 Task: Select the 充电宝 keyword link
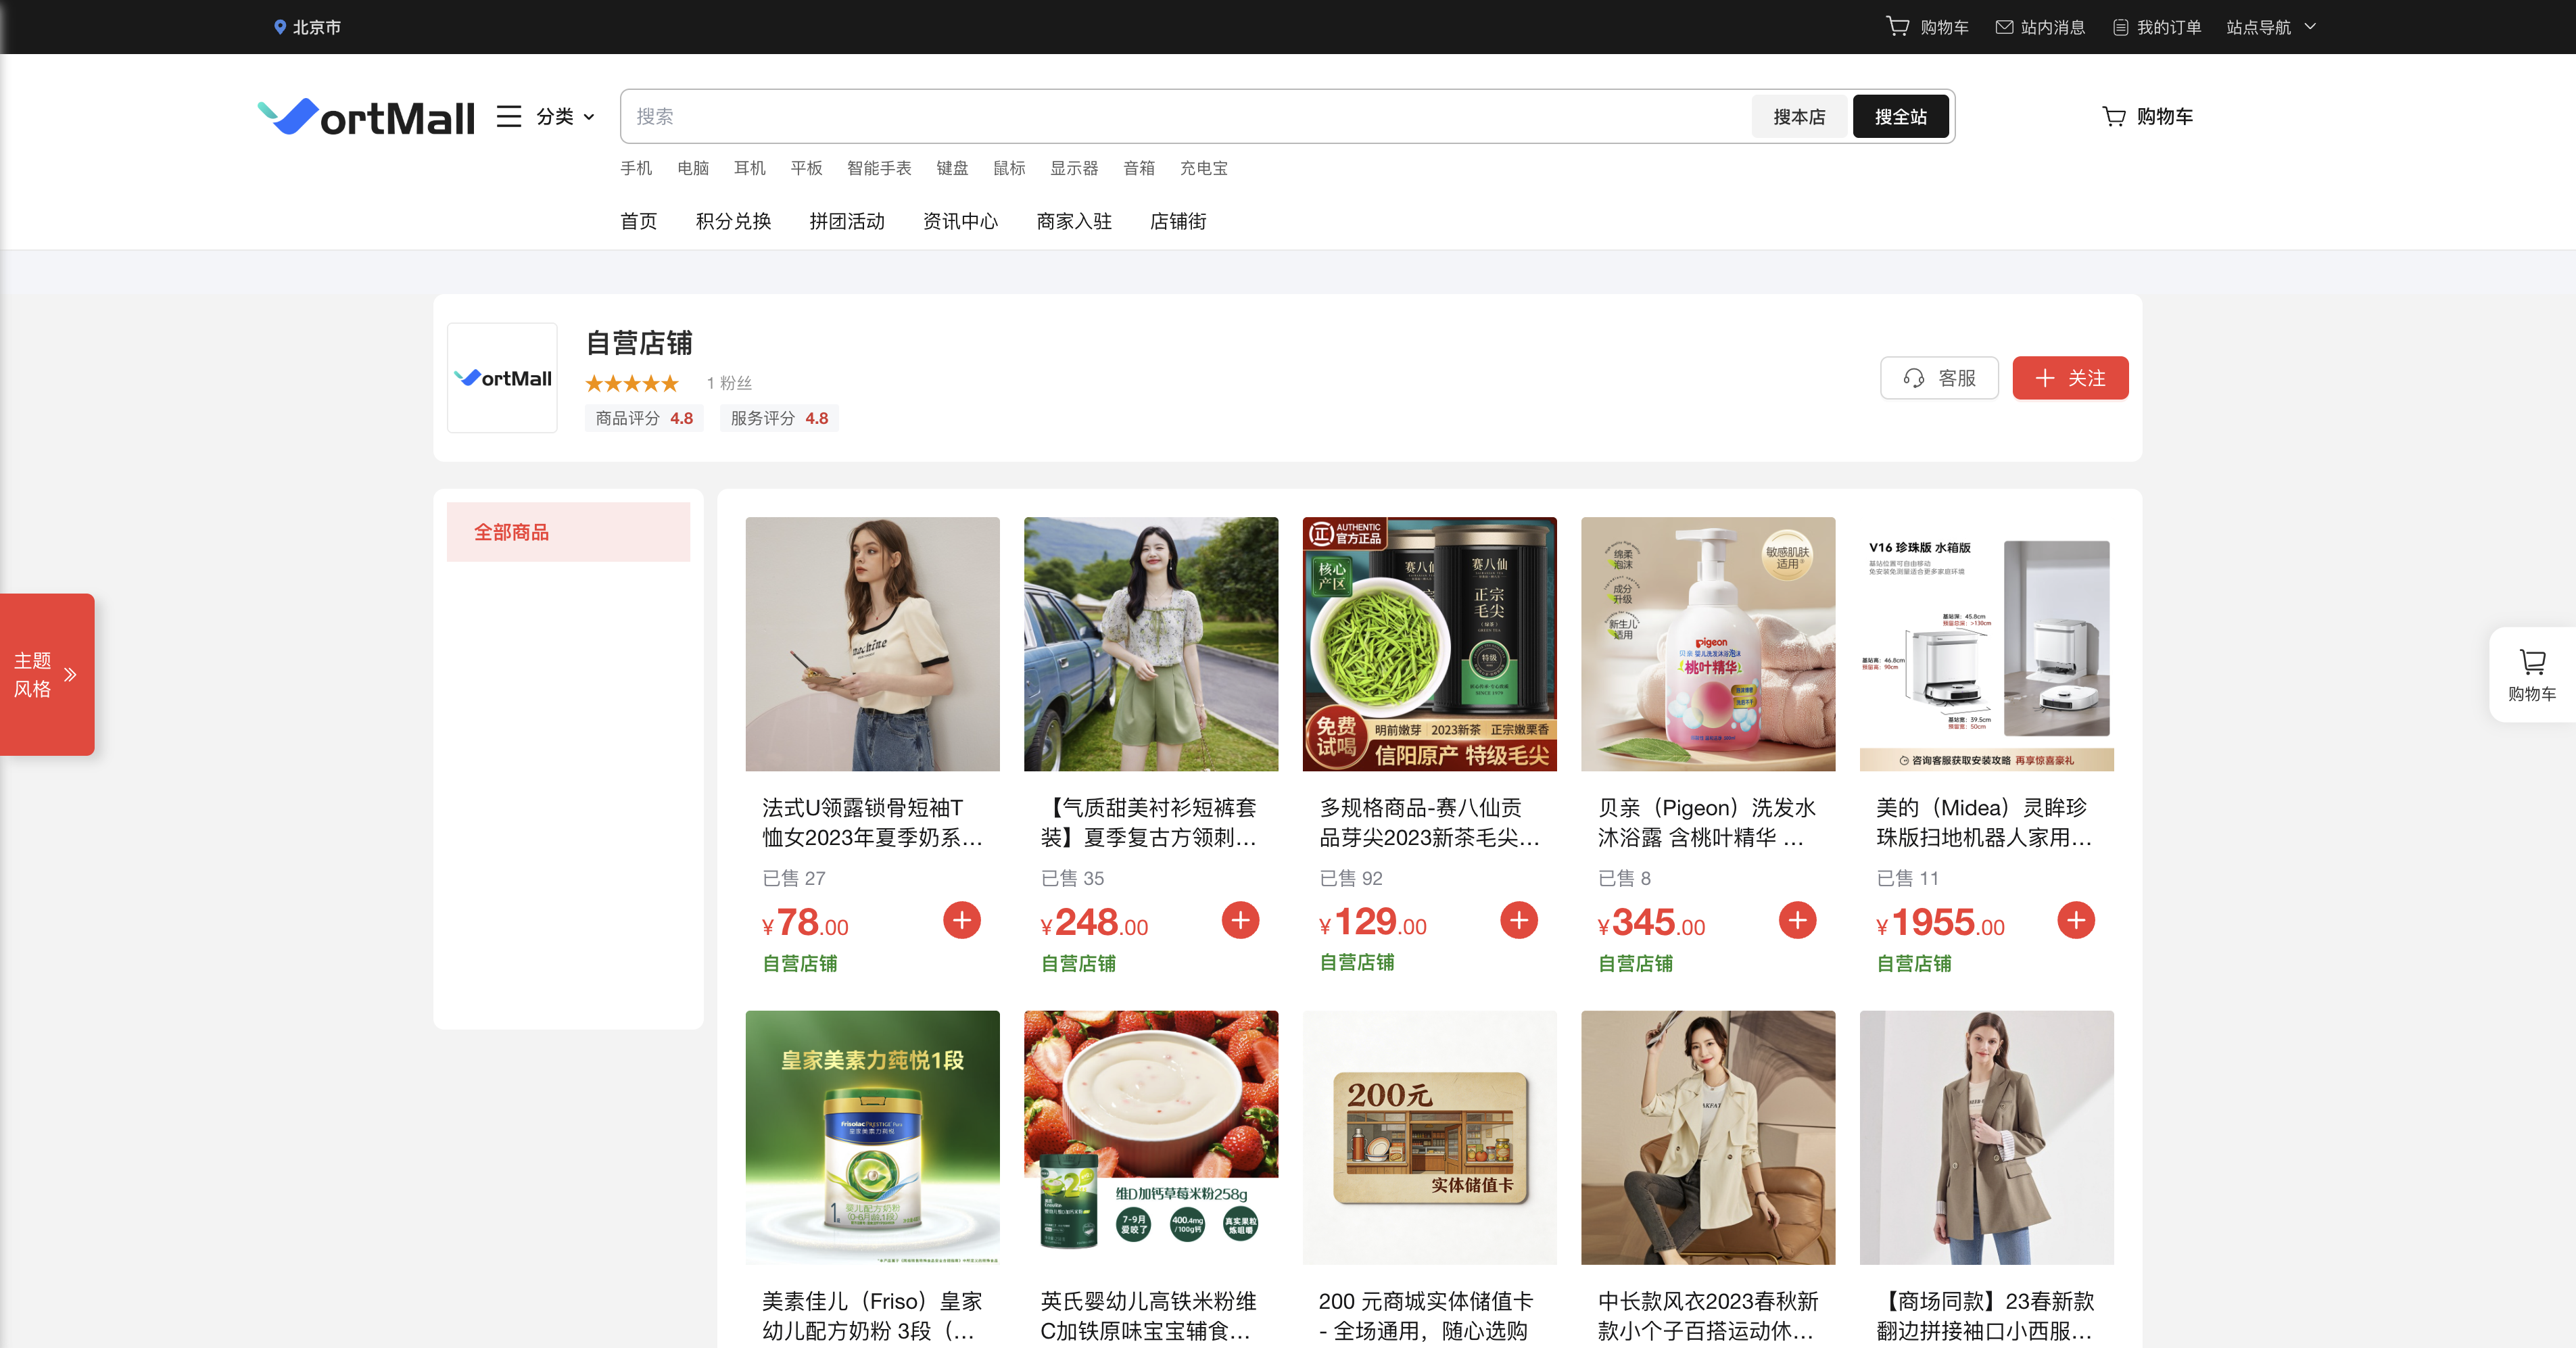[x=1204, y=168]
